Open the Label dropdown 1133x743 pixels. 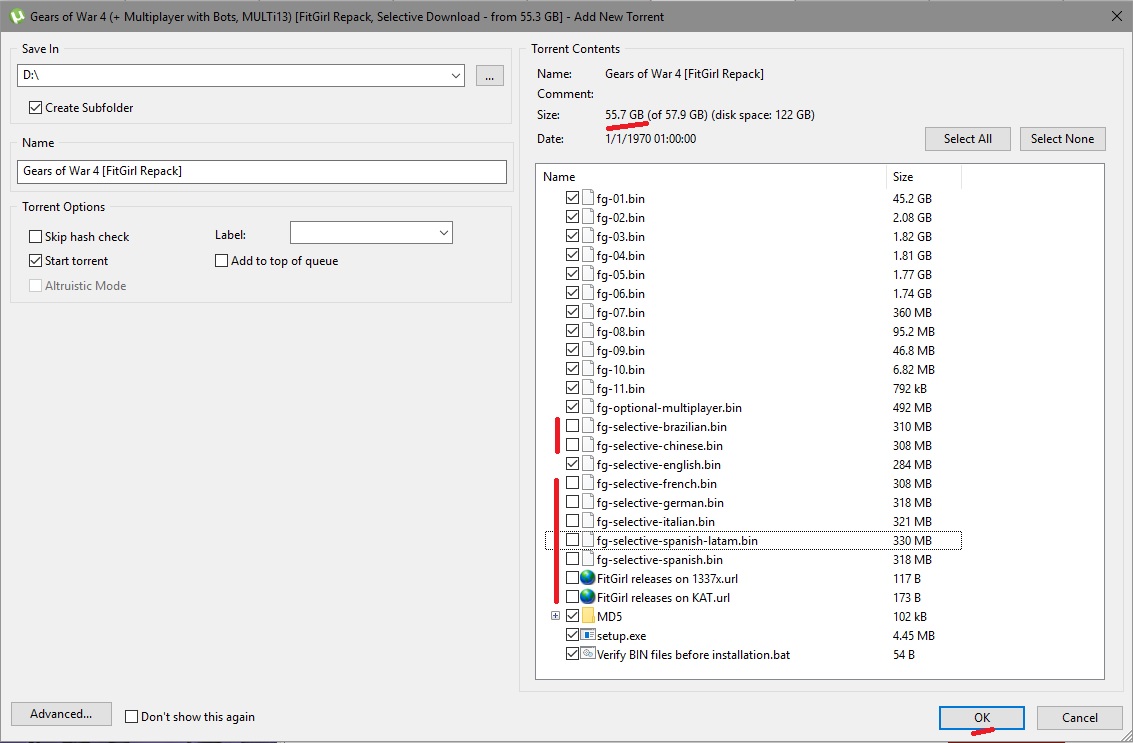point(444,233)
